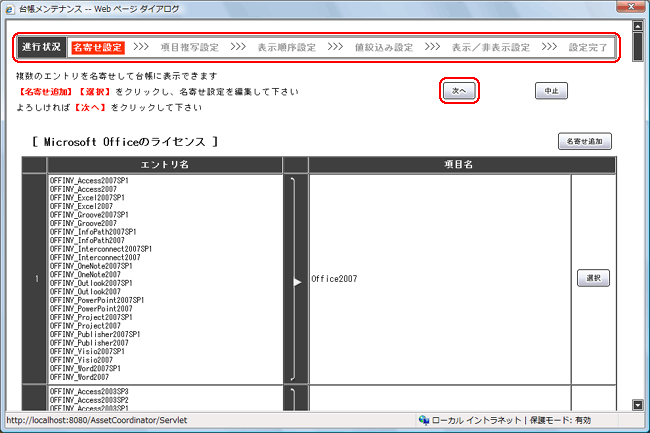The width and height of the screenshot is (650, 433).
Task: Select entry OFFINV_Visio2007SP1
Action: coord(87,351)
